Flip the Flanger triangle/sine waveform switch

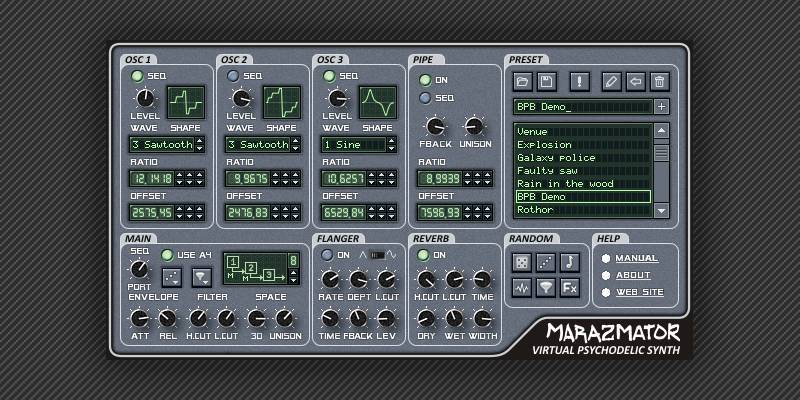click(378, 254)
